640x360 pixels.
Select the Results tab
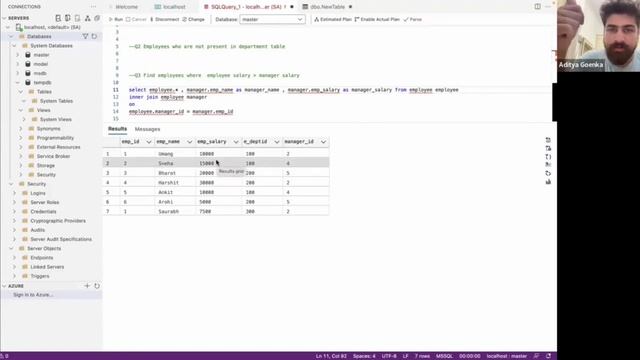pyautogui.click(x=118, y=129)
